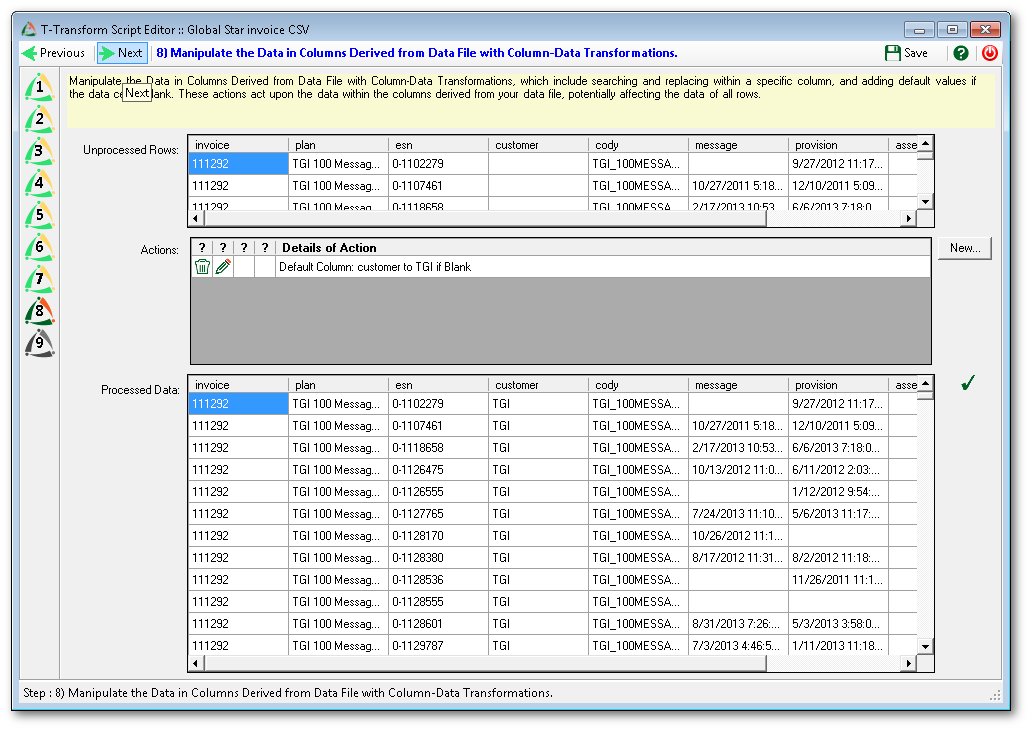Edit the Default Column action with pencil icon
Image resolution: width=1030 pixels, height=730 pixels.
[223, 267]
